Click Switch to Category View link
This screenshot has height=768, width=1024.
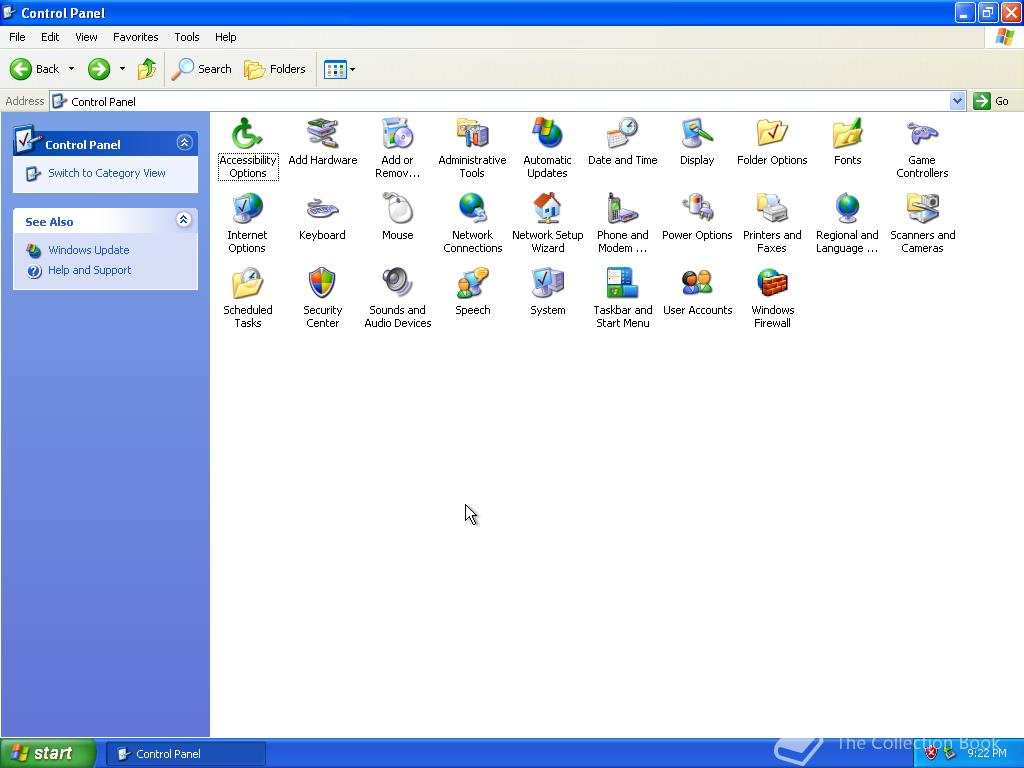(x=106, y=173)
